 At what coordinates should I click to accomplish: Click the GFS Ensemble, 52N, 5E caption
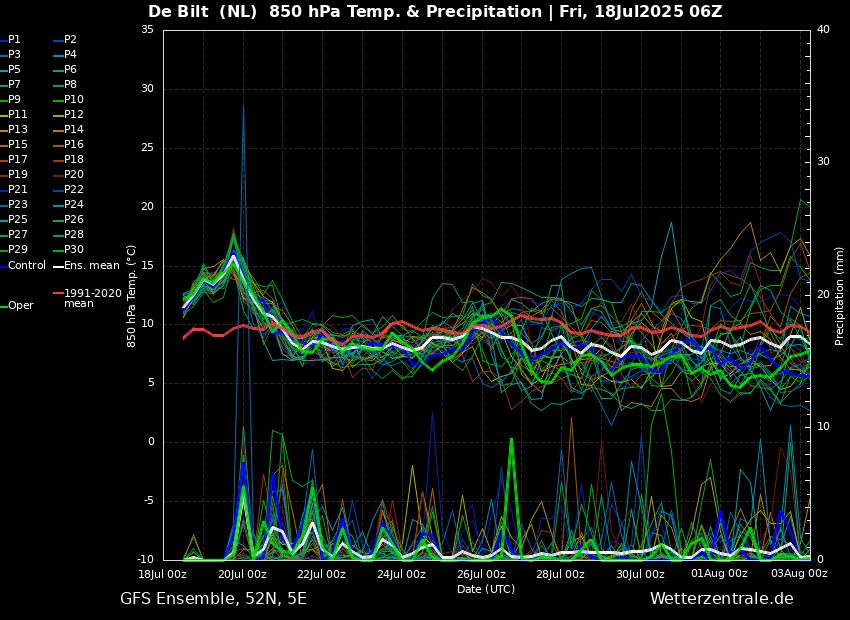tap(213, 599)
